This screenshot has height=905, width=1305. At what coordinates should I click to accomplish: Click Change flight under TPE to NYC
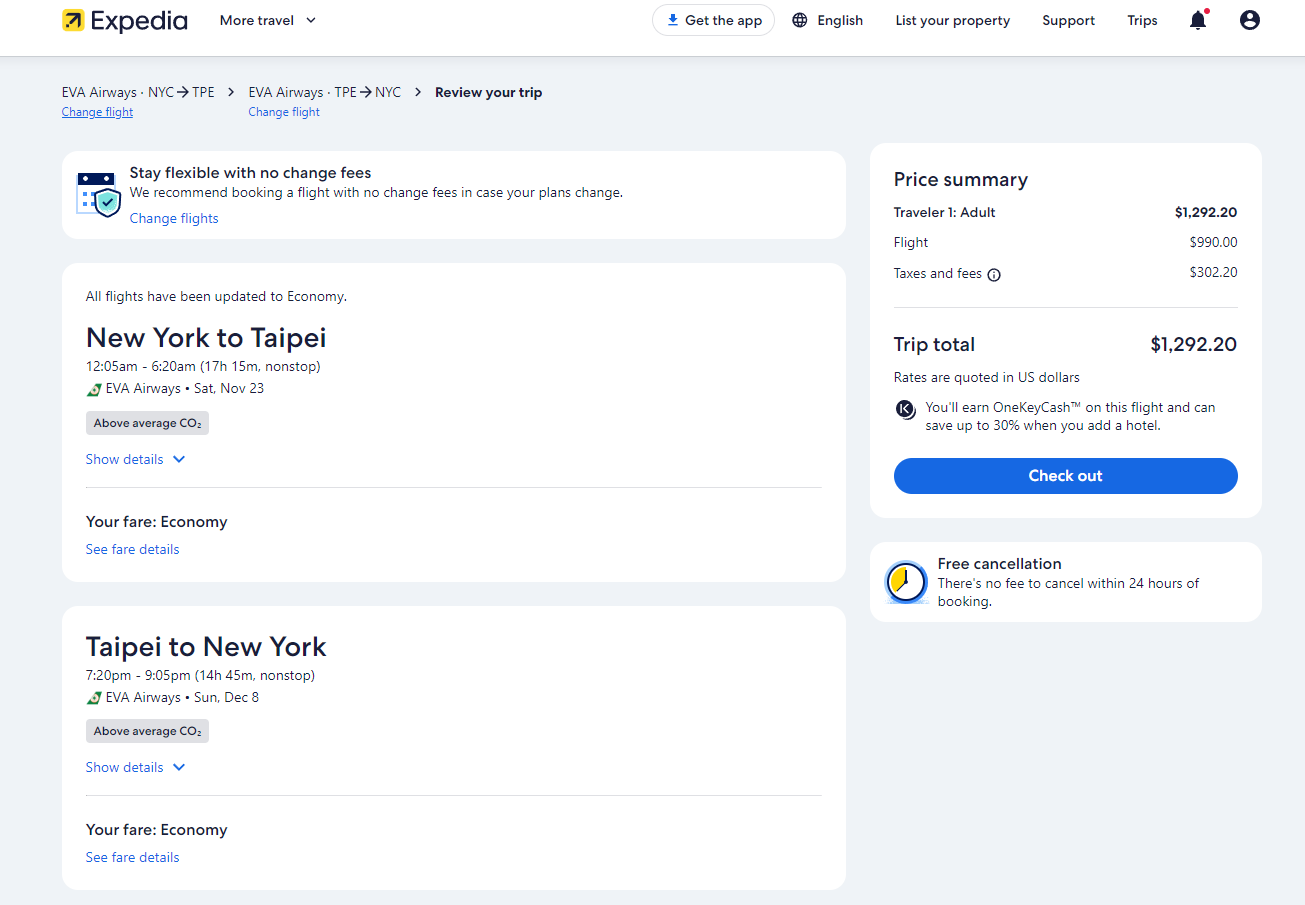click(x=284, y=112)
